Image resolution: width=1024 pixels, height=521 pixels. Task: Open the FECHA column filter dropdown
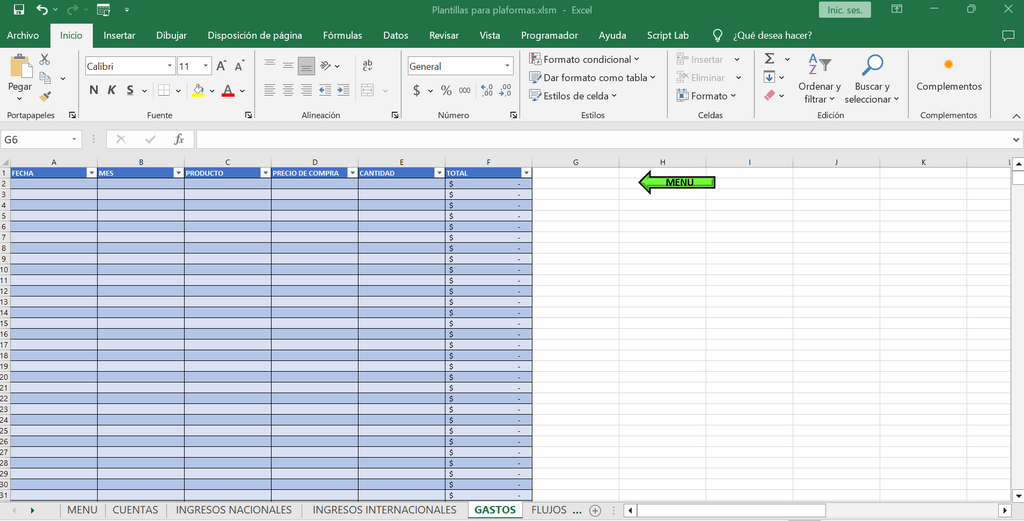point(91,173)
